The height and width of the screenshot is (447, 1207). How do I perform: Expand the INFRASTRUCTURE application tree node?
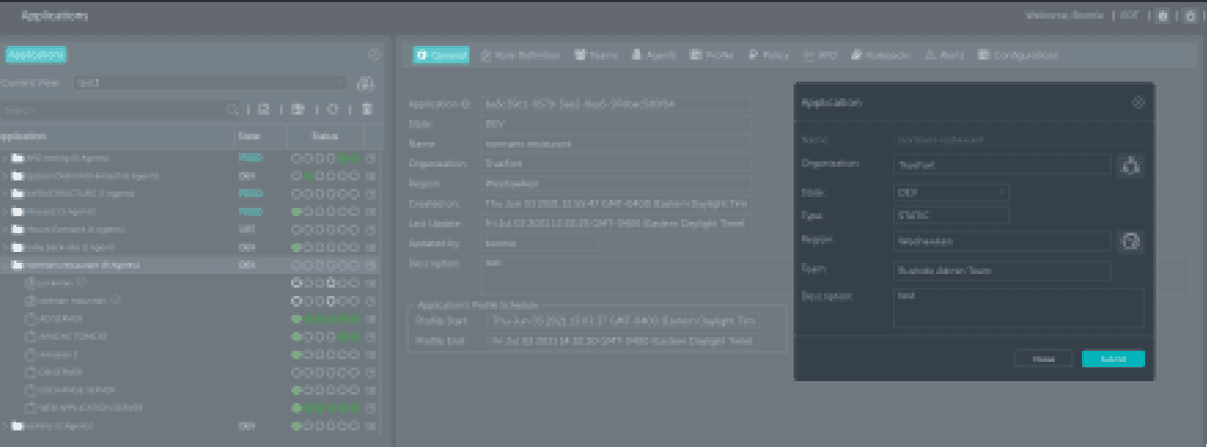click(5, 194)
